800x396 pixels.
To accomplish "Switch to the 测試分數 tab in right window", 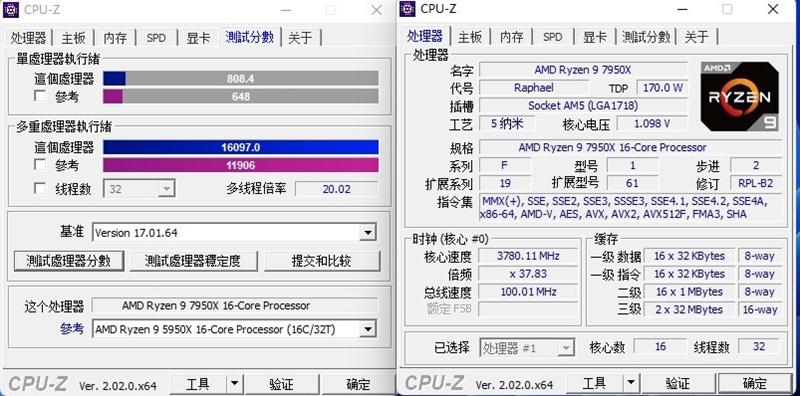I will 646,37.
